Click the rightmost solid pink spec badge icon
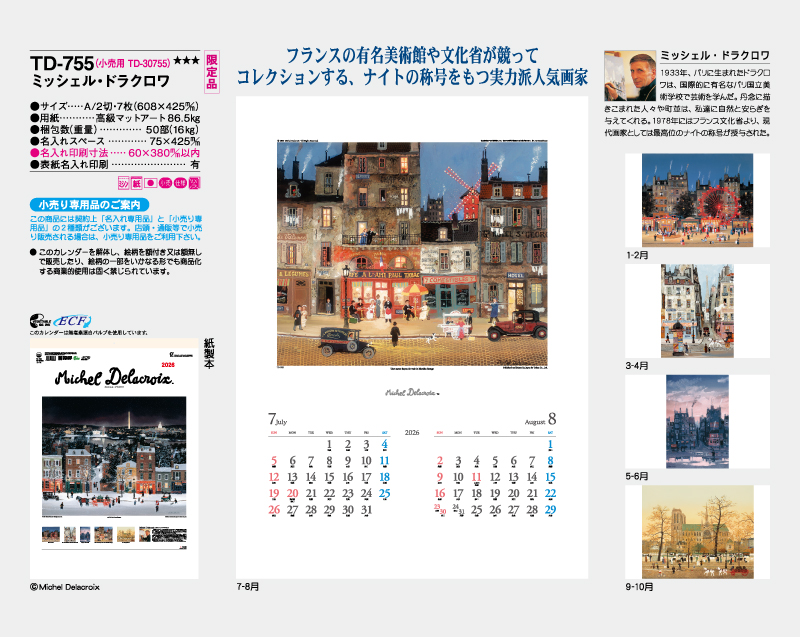 coord(194,183)
